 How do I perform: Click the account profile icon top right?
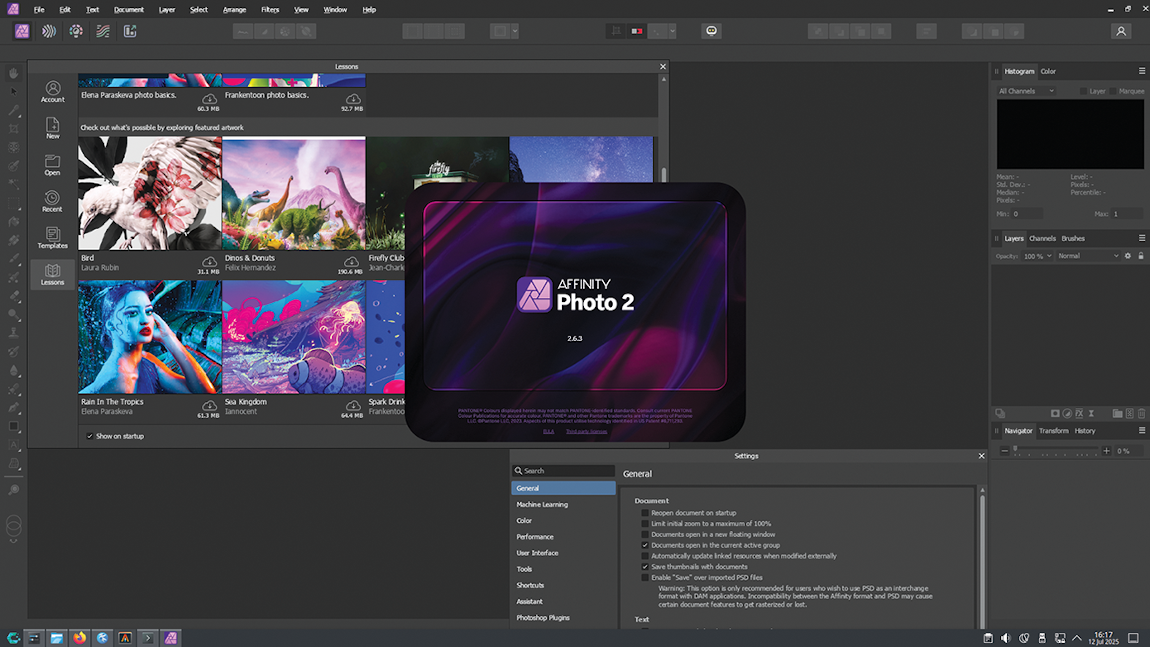(x=1121, y=31)
